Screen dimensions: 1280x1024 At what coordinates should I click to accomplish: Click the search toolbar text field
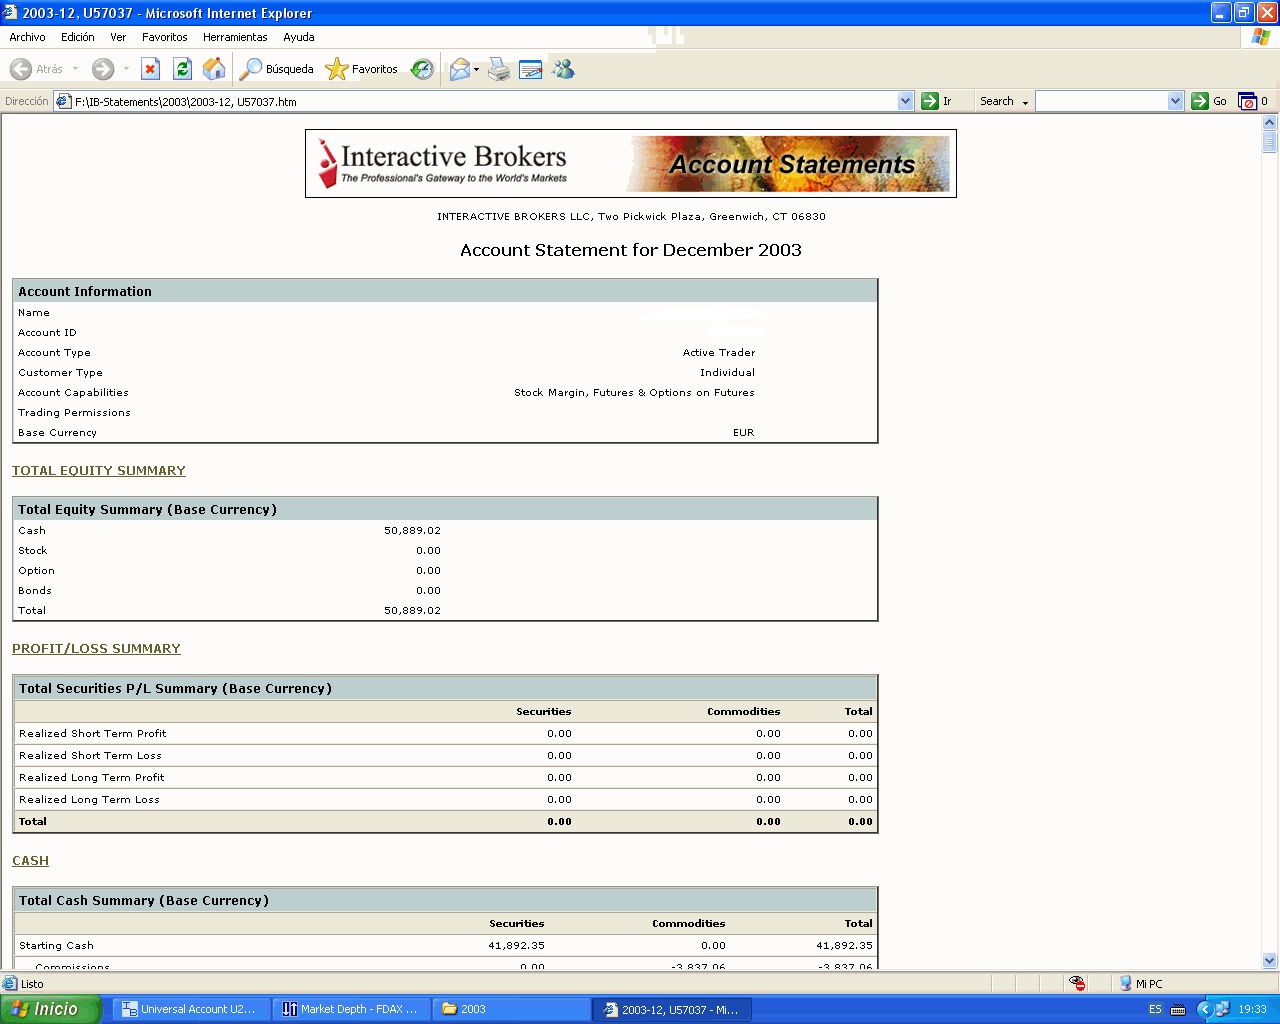tap(1101, 101)
